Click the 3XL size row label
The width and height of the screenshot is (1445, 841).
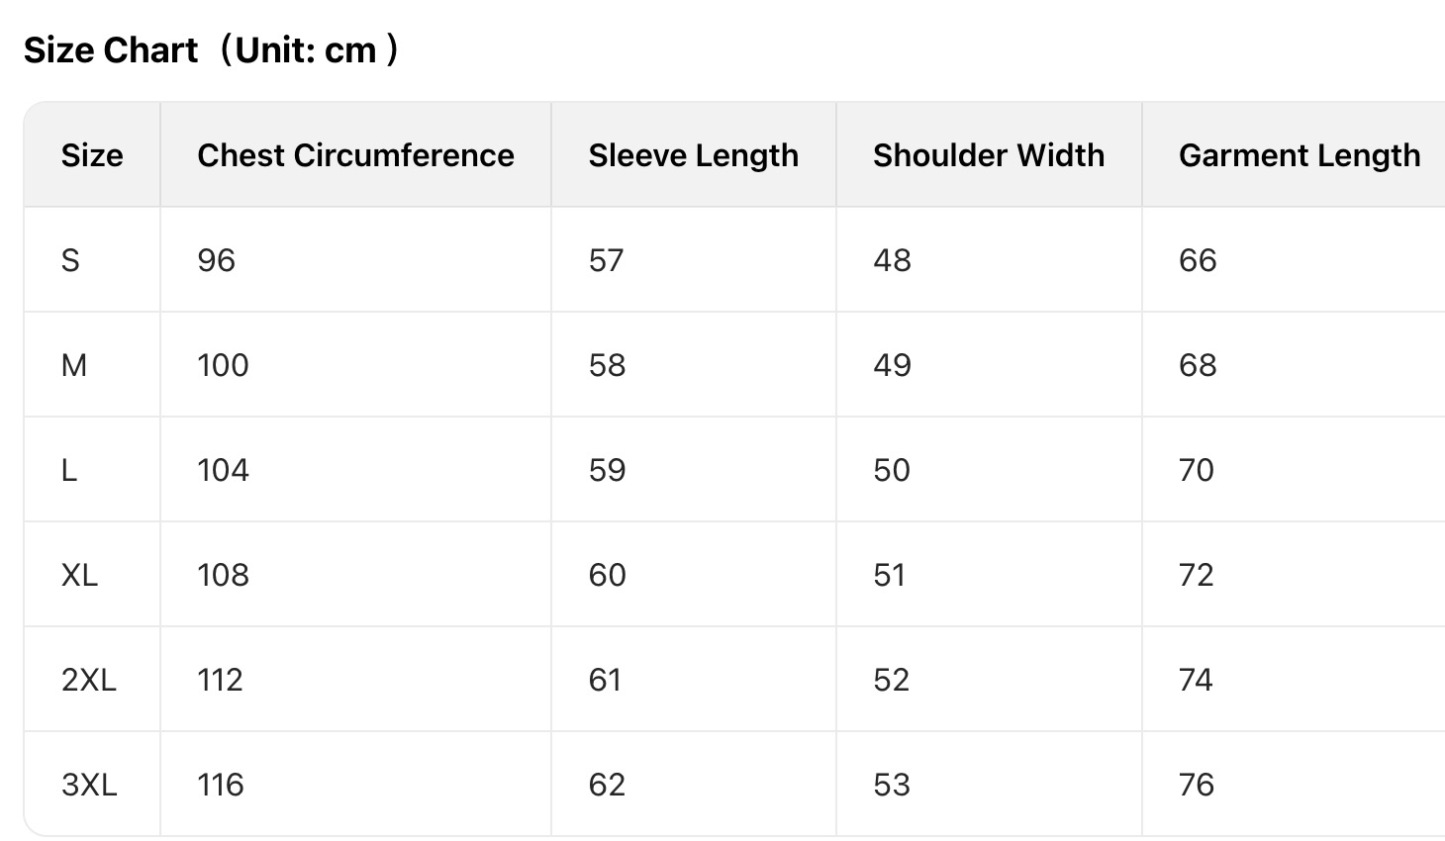(88, 785)
